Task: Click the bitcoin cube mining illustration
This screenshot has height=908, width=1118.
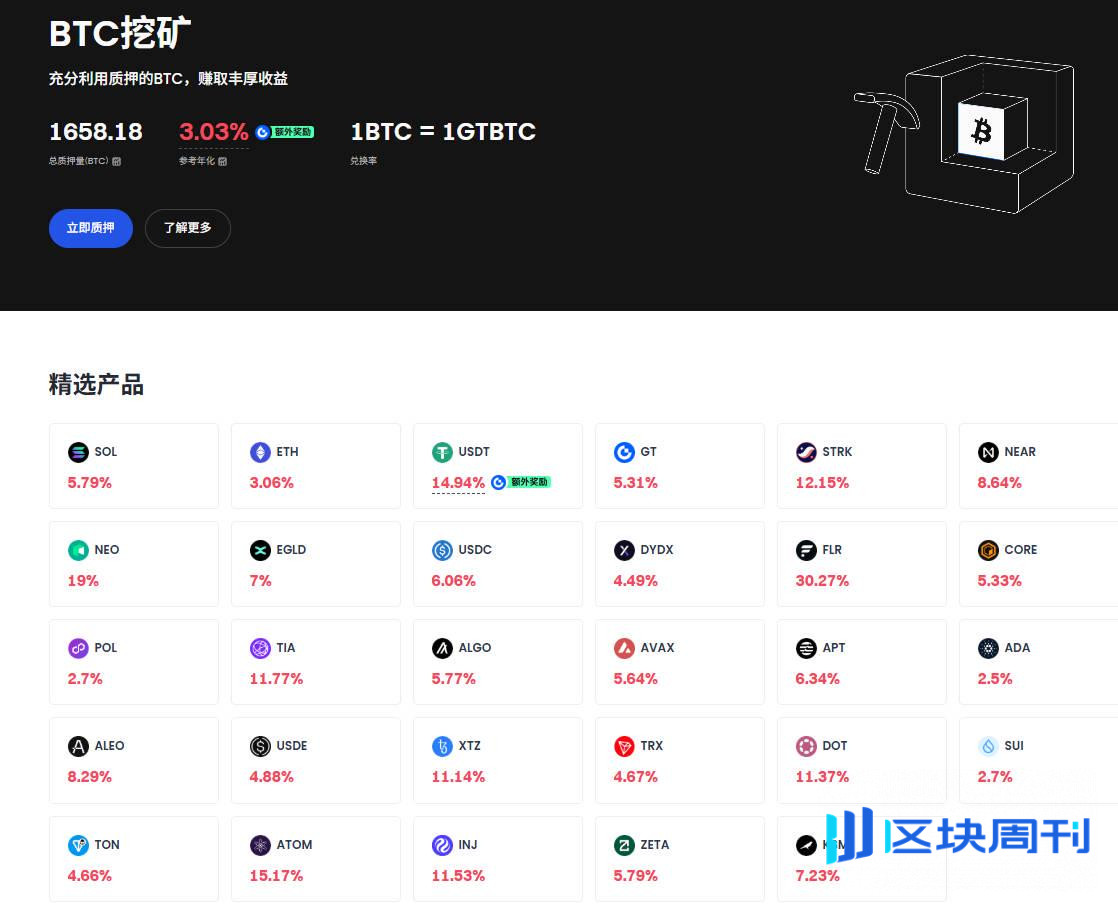Action: pyautogui.click(x=965, y=133)
